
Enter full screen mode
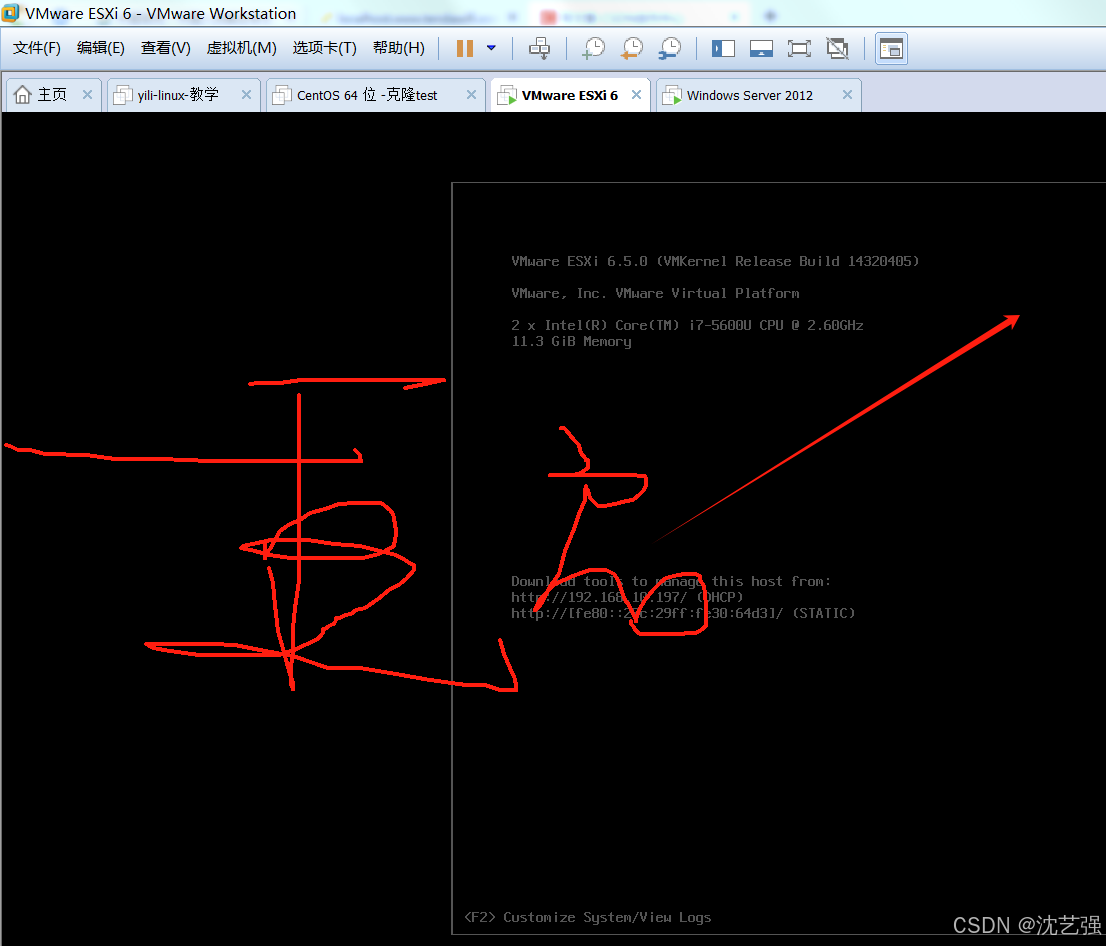pos(799,48)
